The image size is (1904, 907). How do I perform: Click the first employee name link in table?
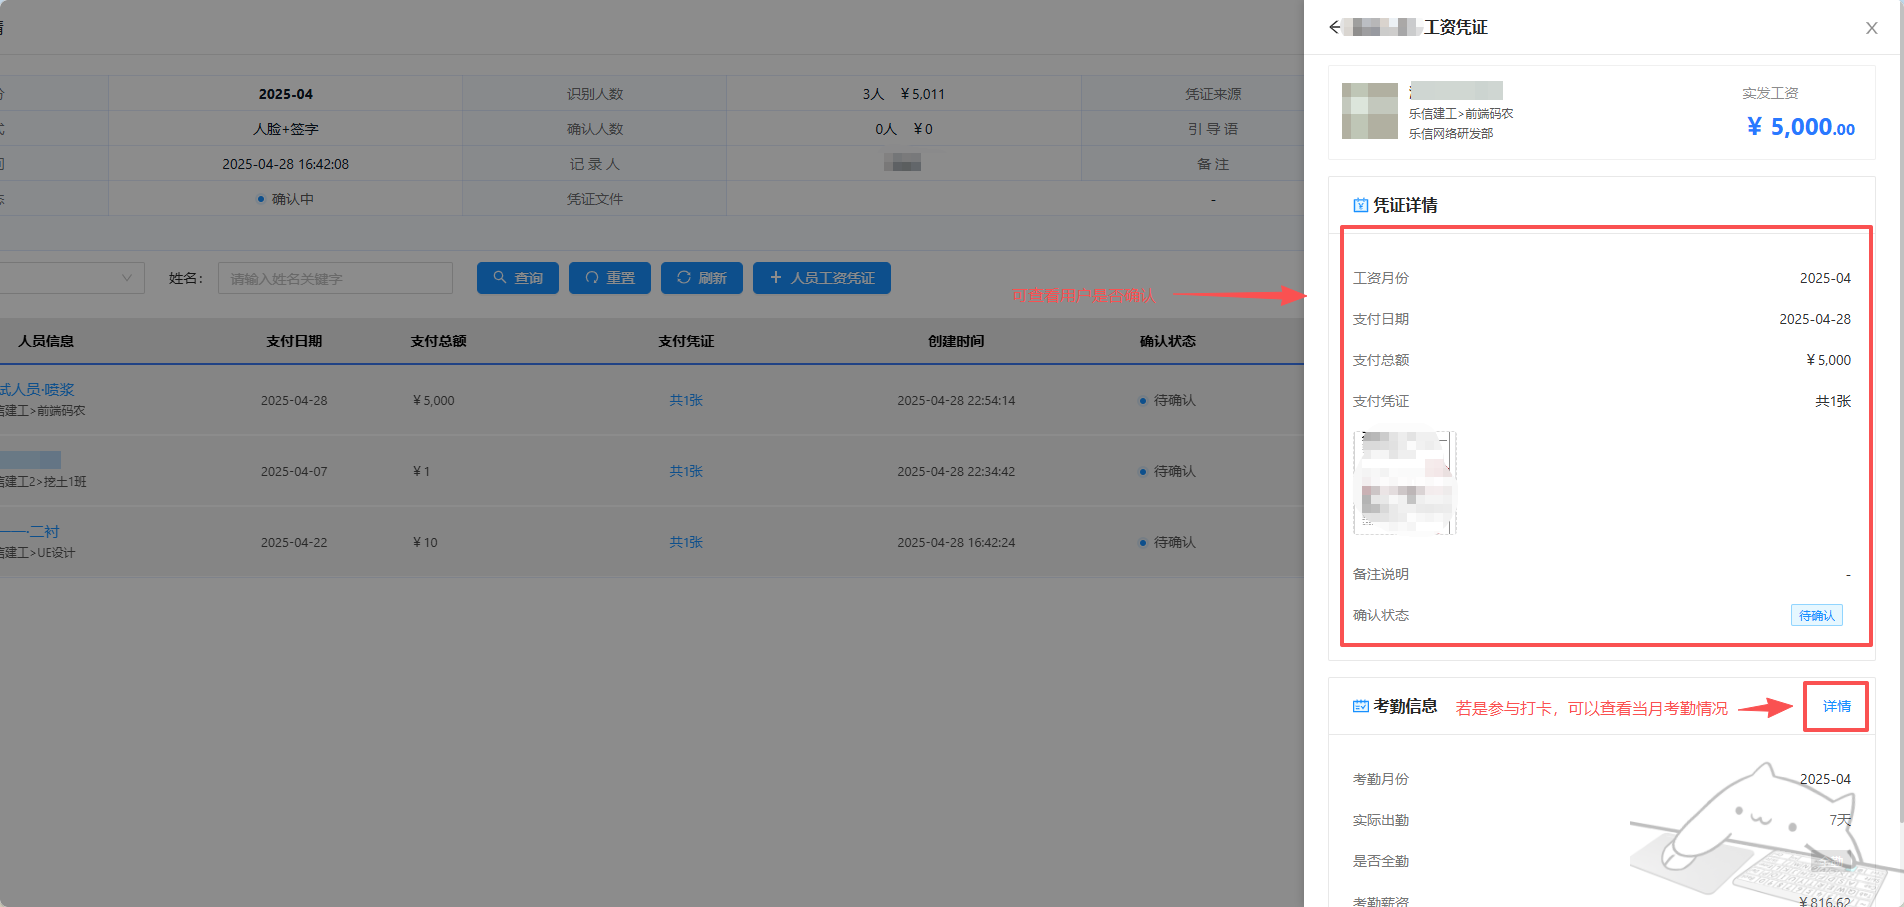(x=38, y=389)
